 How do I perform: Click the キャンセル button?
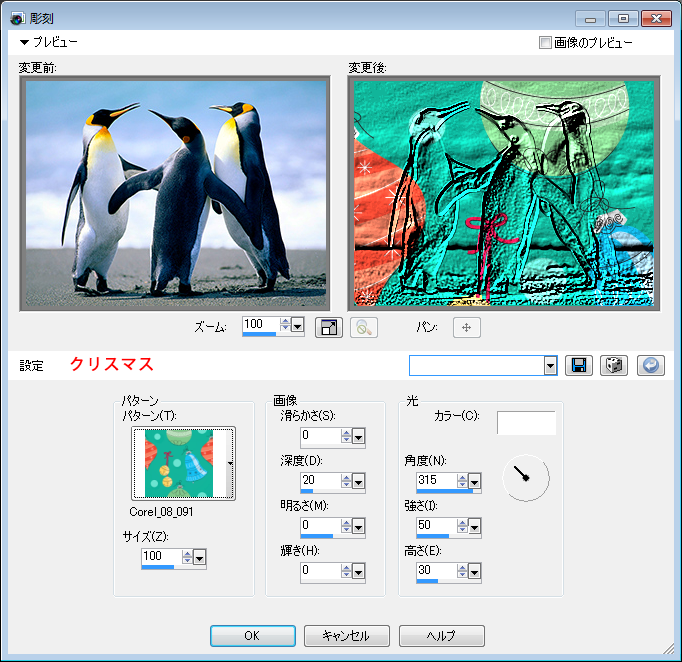click(343, 636)
